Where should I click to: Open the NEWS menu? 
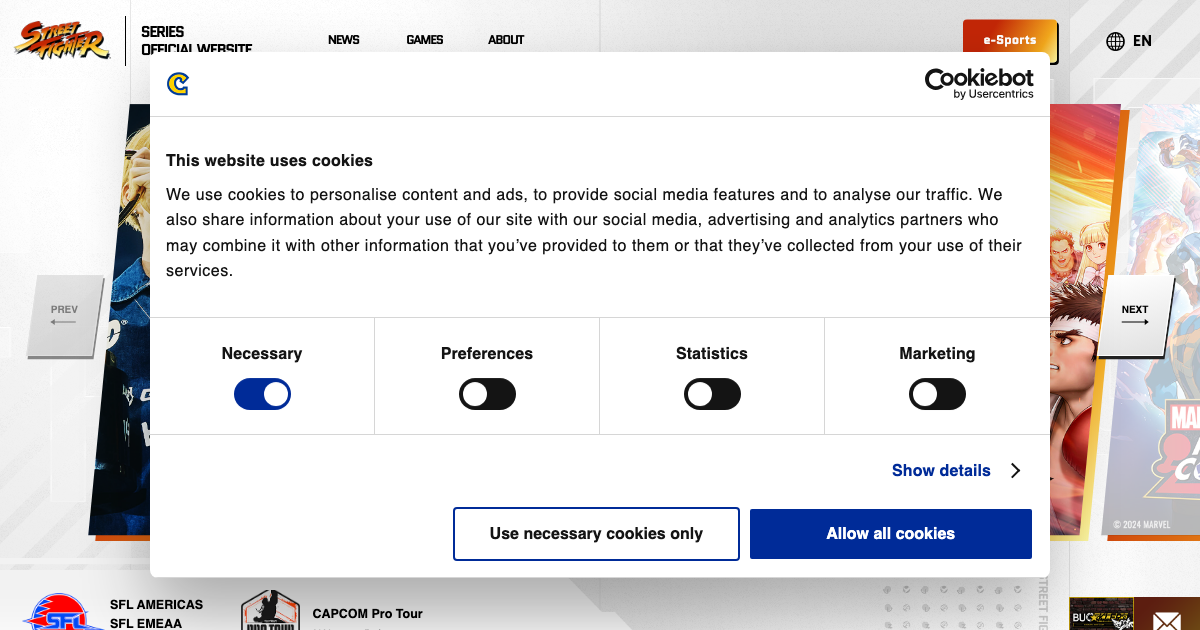[343, 40]
